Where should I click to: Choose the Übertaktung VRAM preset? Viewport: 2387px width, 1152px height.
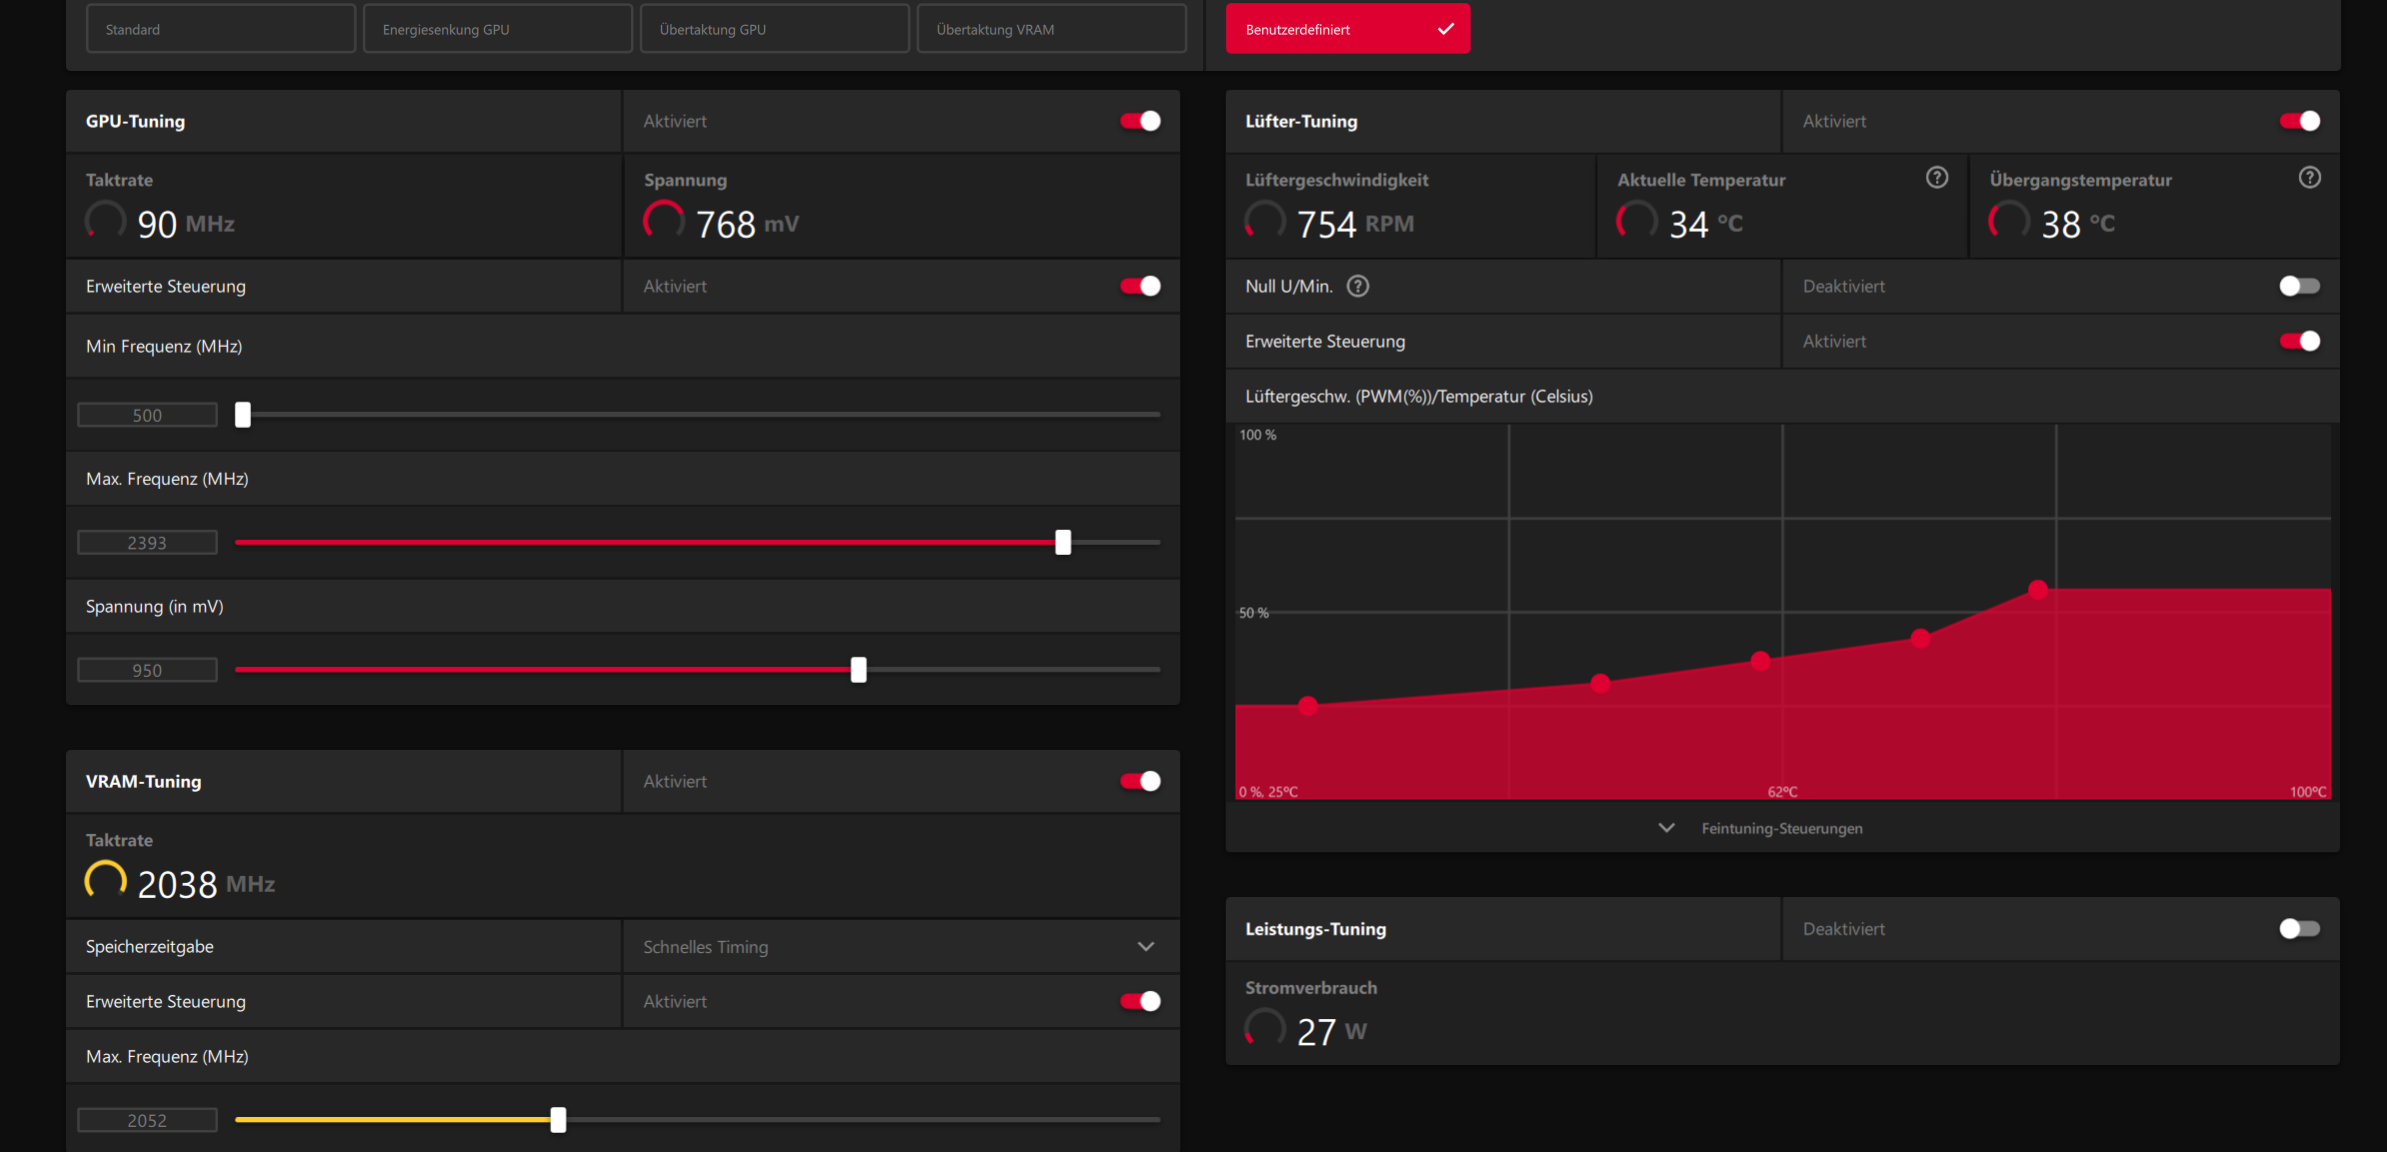(1051, 29)
